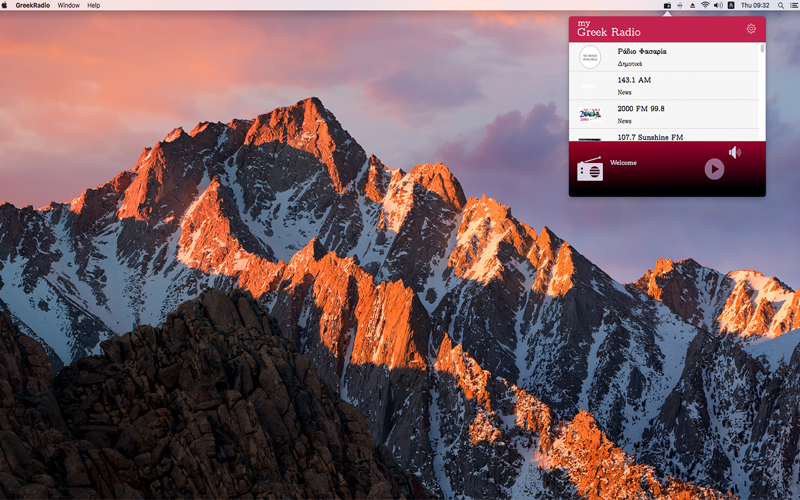Select the 2000 FM 99.8 station
800x500 pixels.
[x=664, y=114]
